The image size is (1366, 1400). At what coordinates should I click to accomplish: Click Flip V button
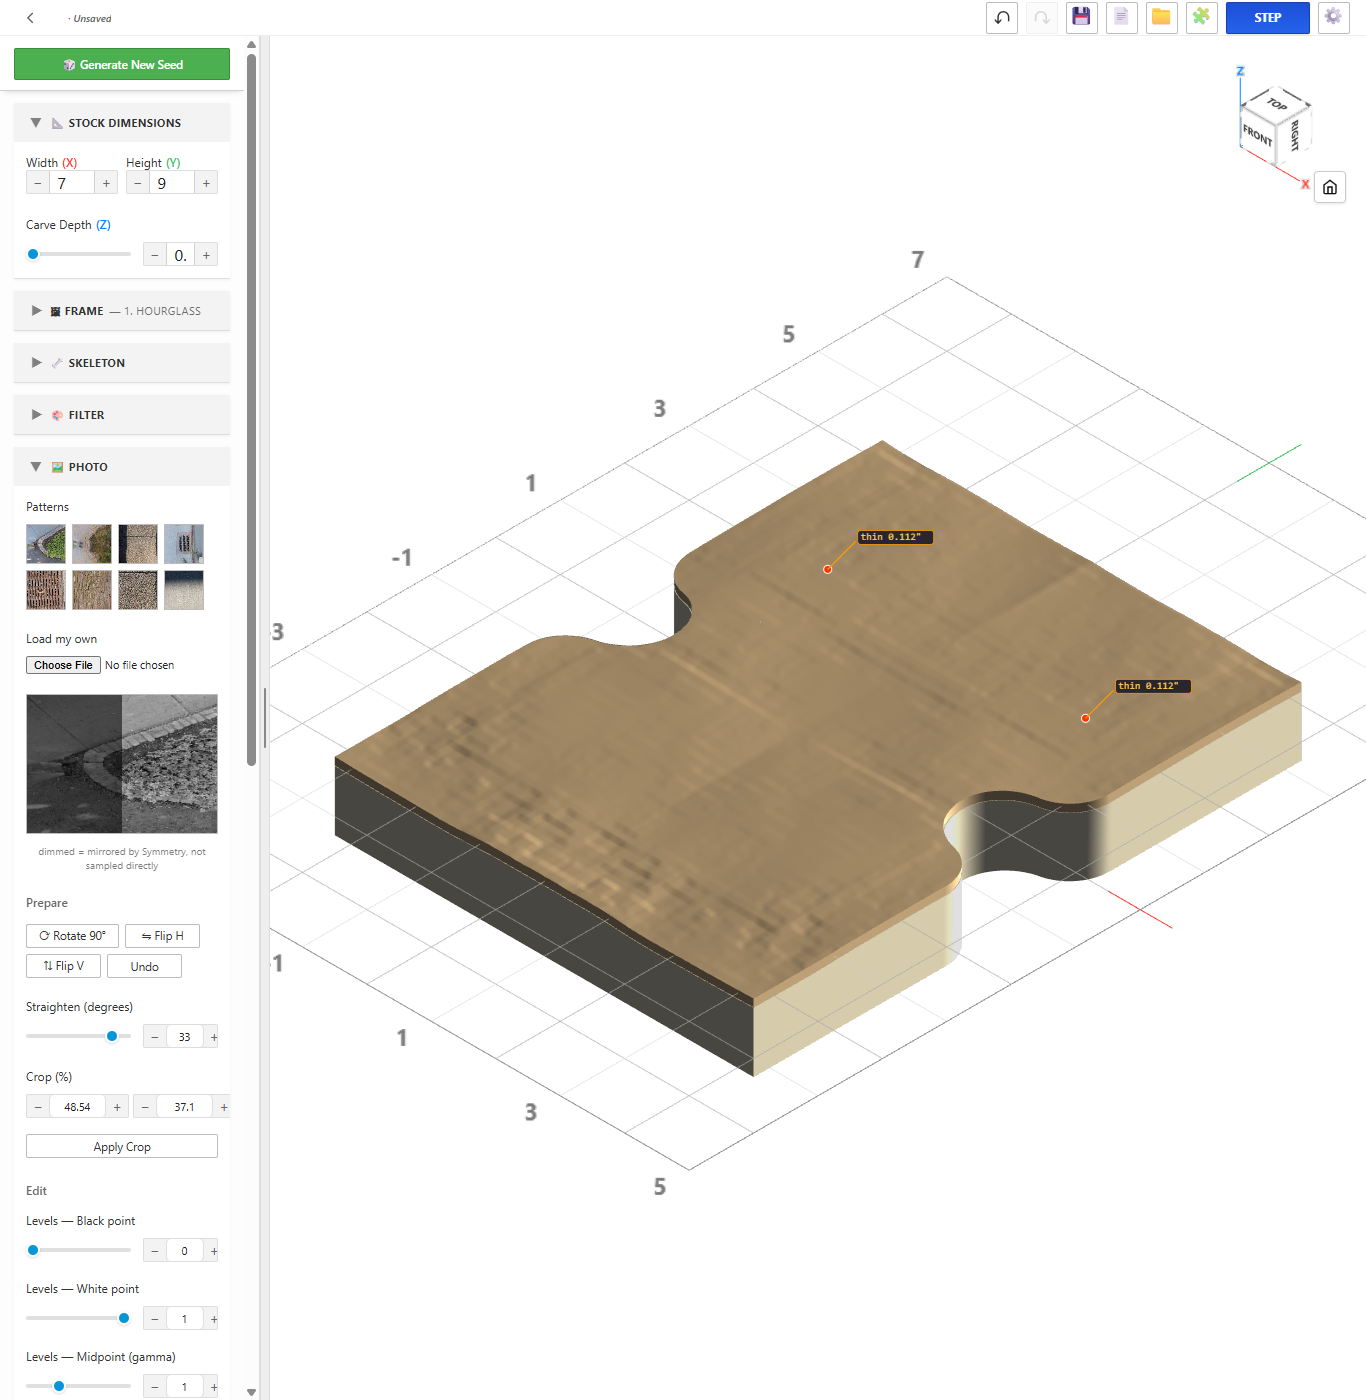(63, 966)
